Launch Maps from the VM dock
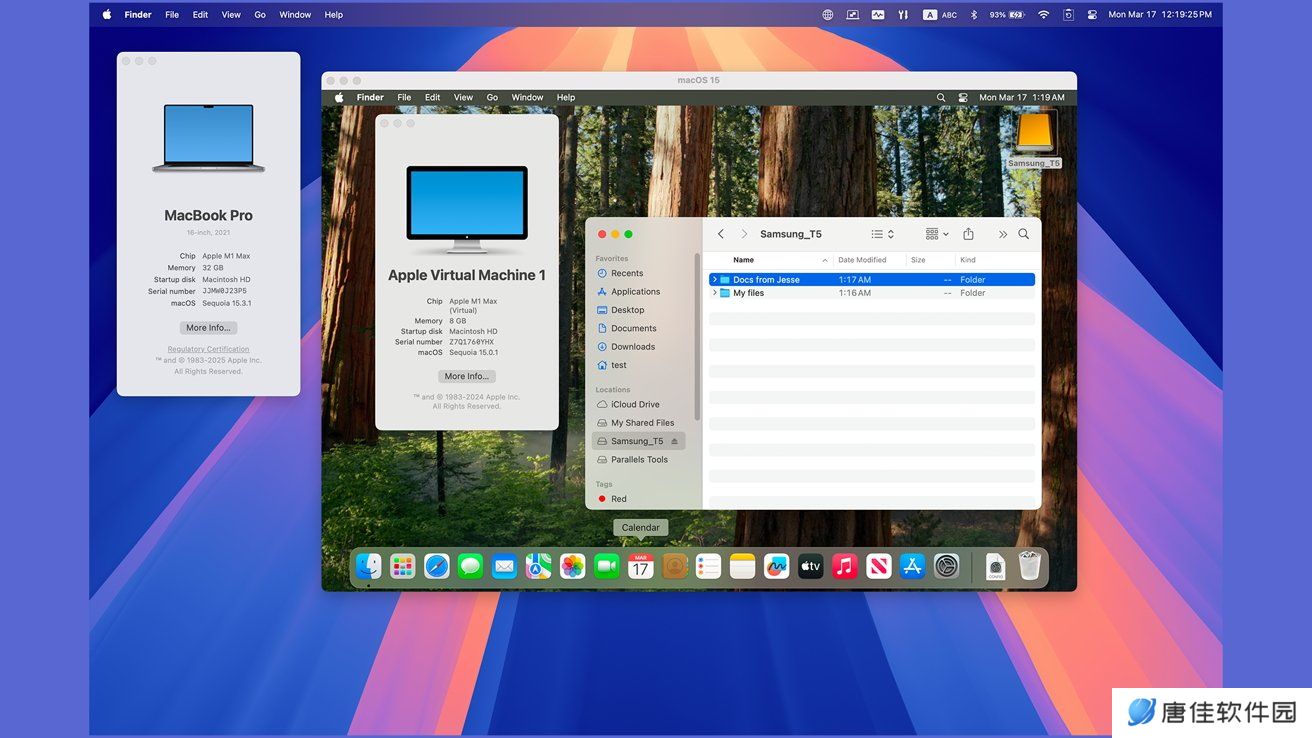 pos(539,567)
